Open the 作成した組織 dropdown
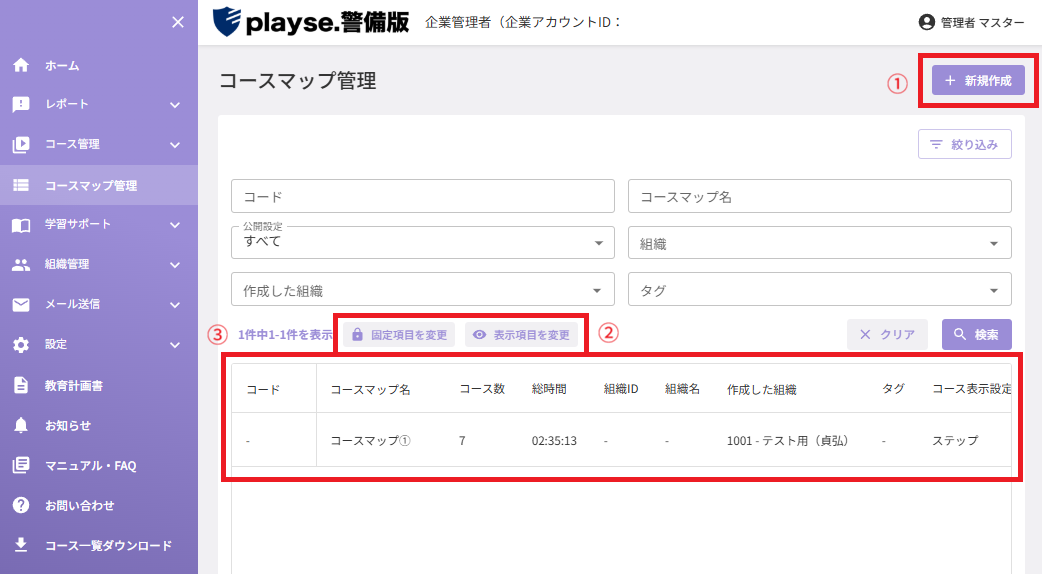The image size is (1042, 574). (423, 290)
